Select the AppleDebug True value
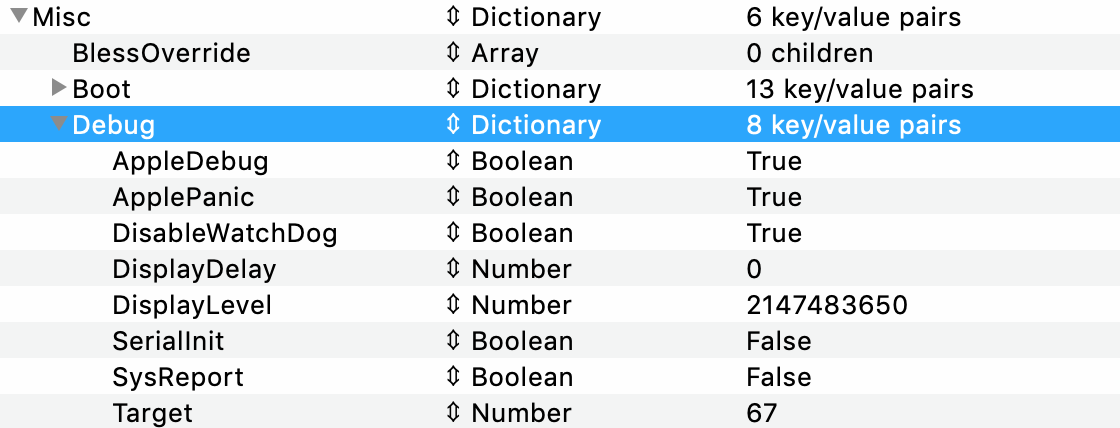Image resolution: width=1120 pixels, height=428 pixels. (x=774, y=161)
